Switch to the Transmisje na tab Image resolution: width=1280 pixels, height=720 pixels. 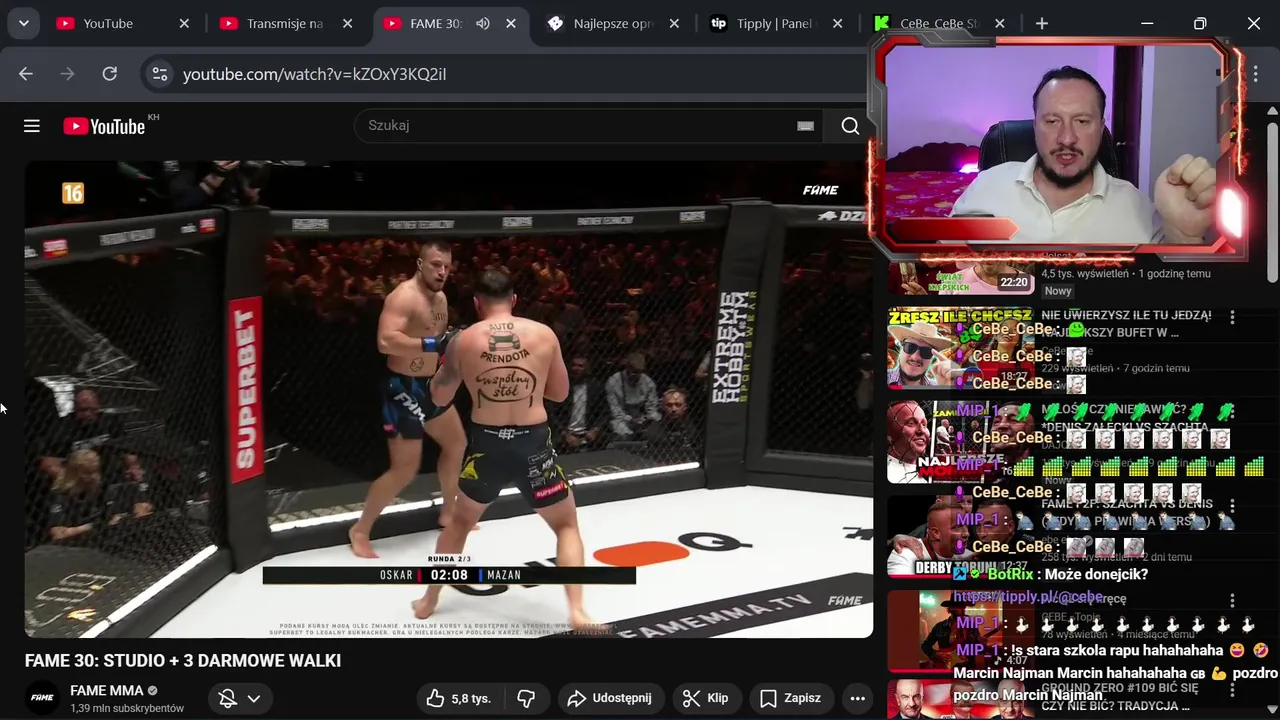(285, 23)
